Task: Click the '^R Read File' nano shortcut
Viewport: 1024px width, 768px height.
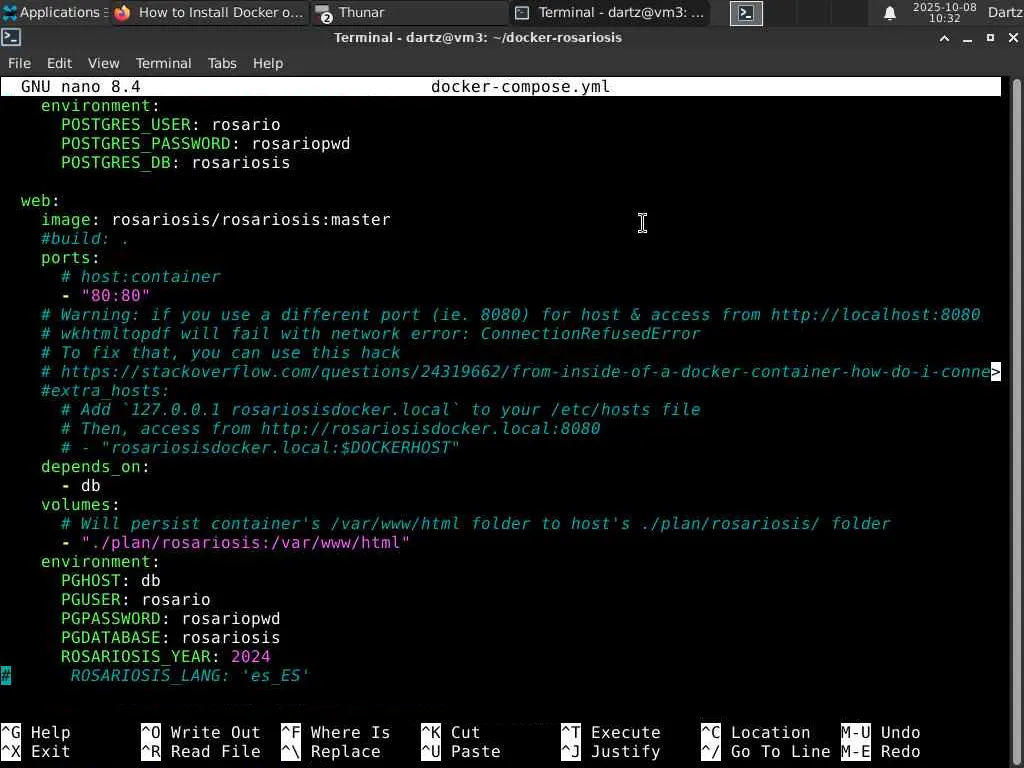Action: click(200, 752)
